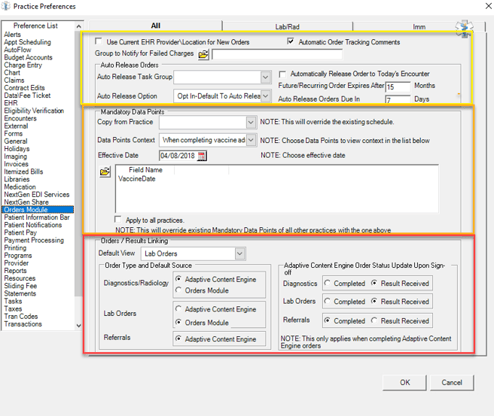Check Apply to all practices

(117, 219)
